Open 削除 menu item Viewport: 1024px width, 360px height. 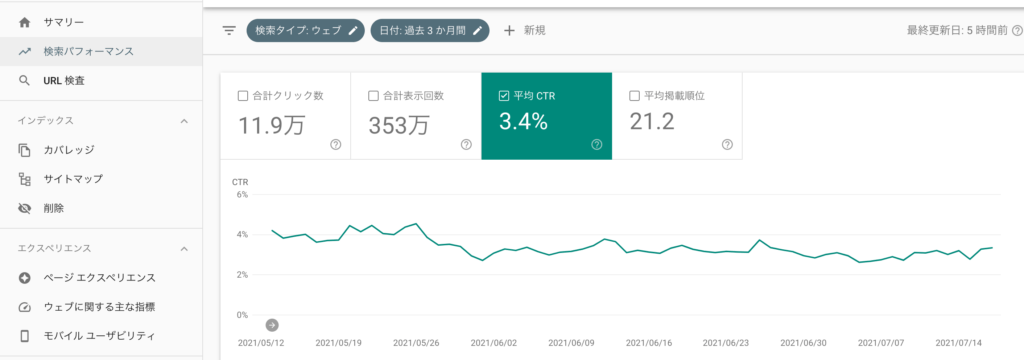[101, 208]
